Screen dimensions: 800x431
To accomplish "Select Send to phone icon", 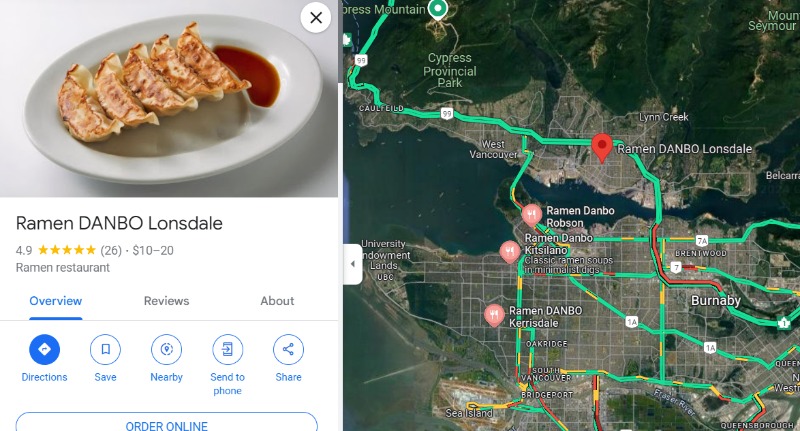I will 228,349.
